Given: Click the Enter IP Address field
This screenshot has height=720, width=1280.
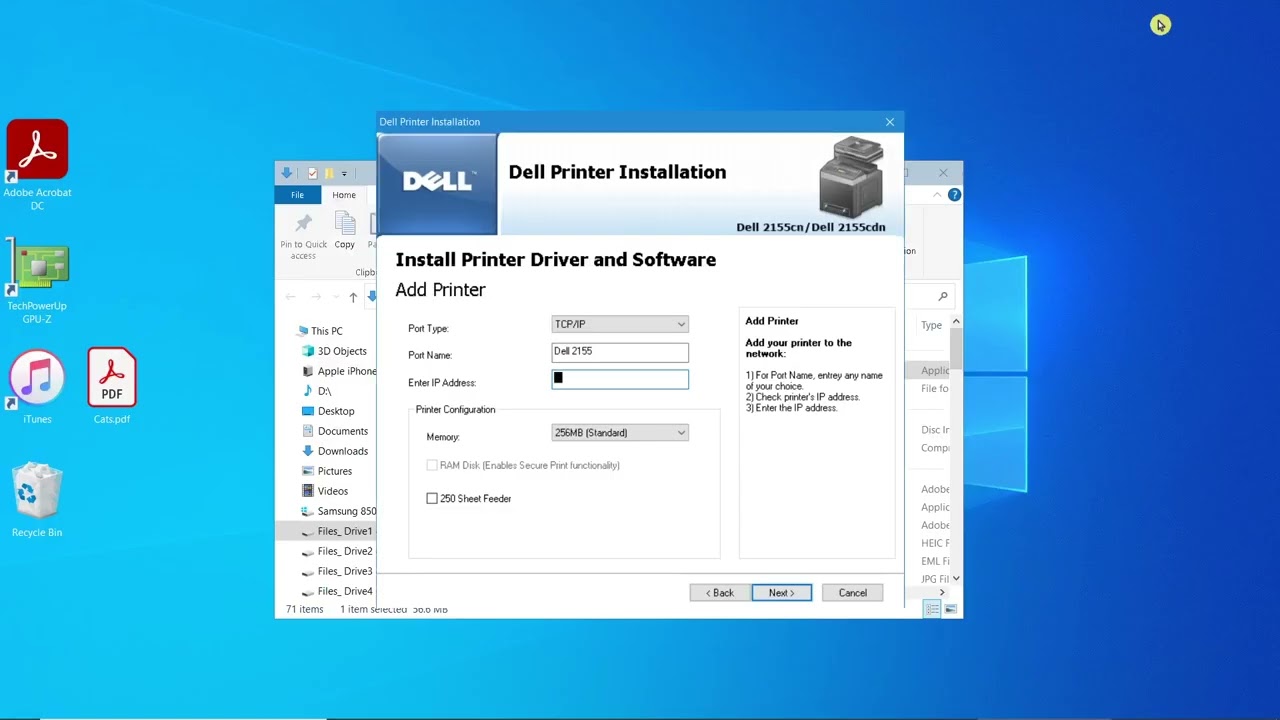Looking at the screenshot, I should (x=620, y=379).
